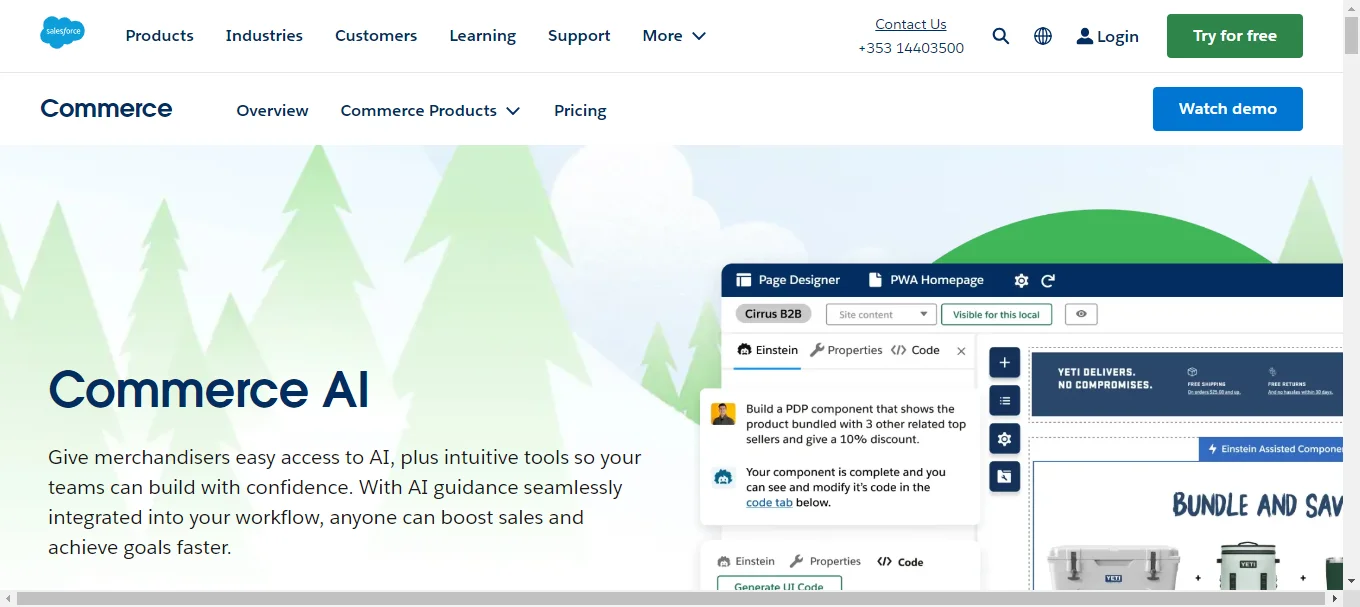
Task: Click the free returns icon in the banner
Action: [x=1273, y=371]
